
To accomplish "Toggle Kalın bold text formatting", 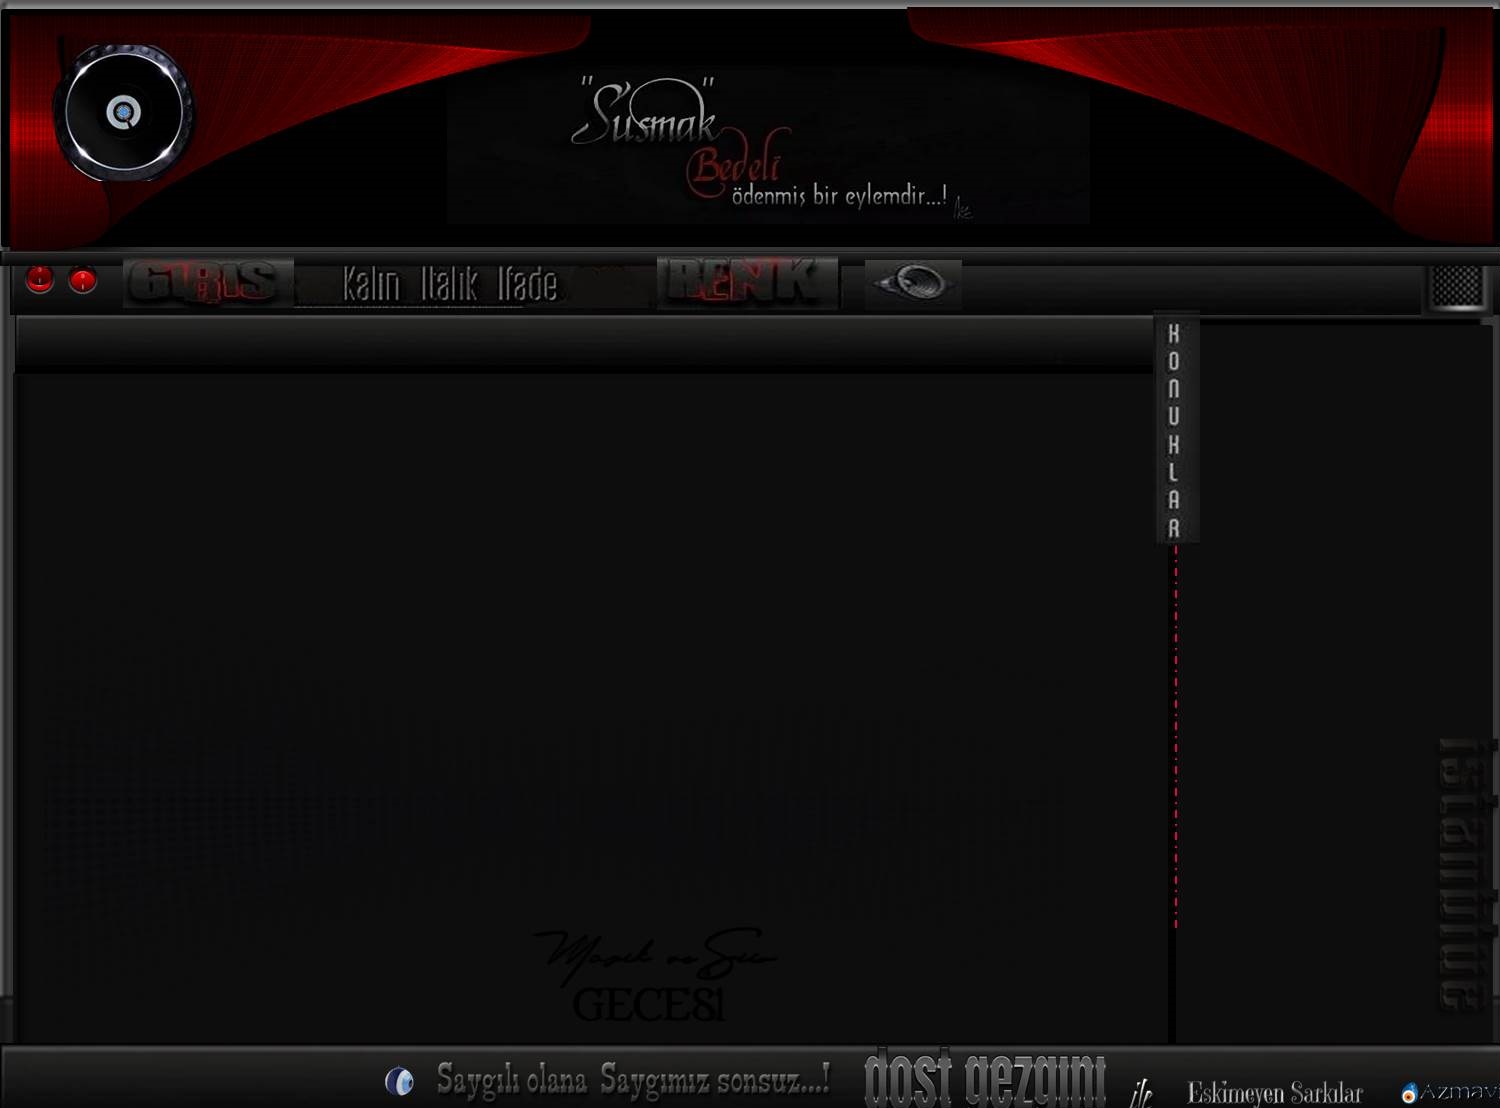I will 371,285.
